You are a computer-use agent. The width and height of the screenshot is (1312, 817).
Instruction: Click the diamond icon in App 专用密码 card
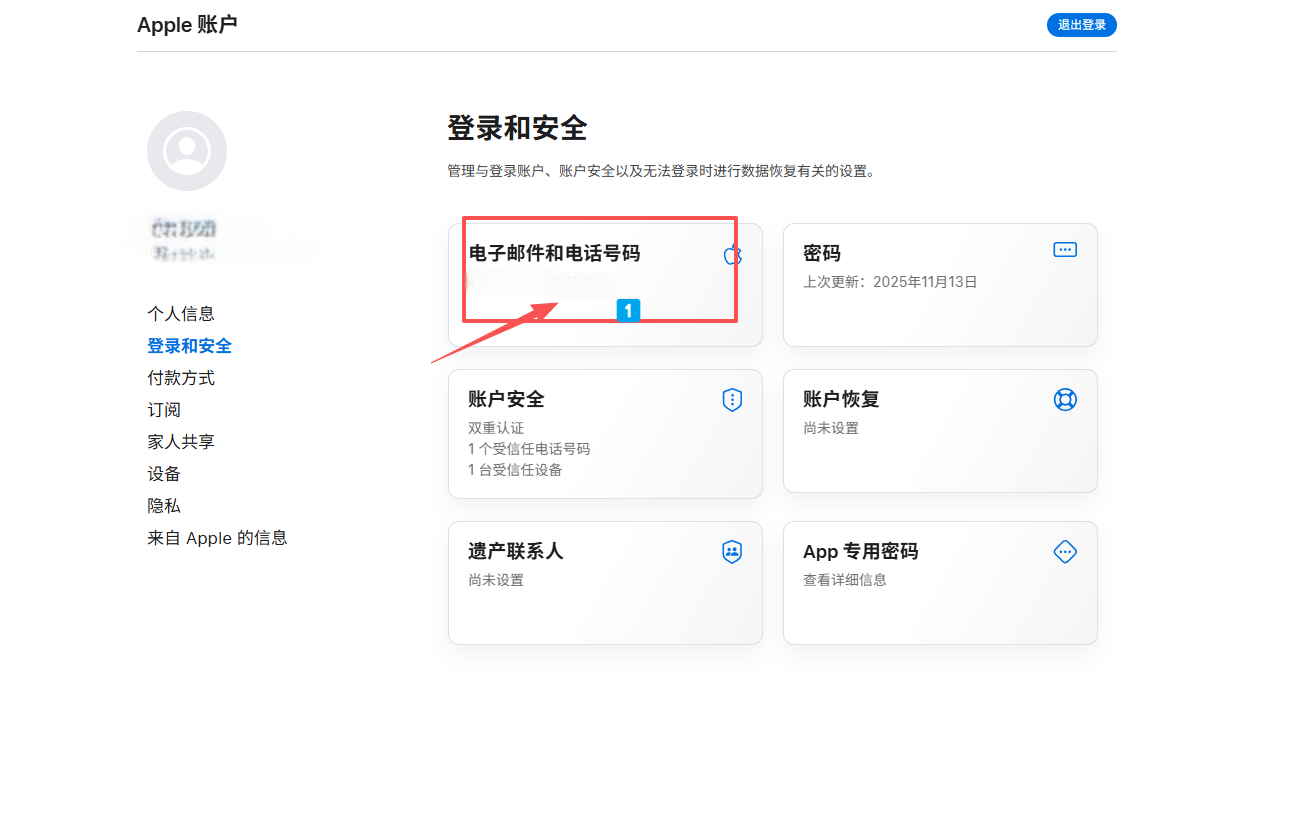click(1065, 552)
